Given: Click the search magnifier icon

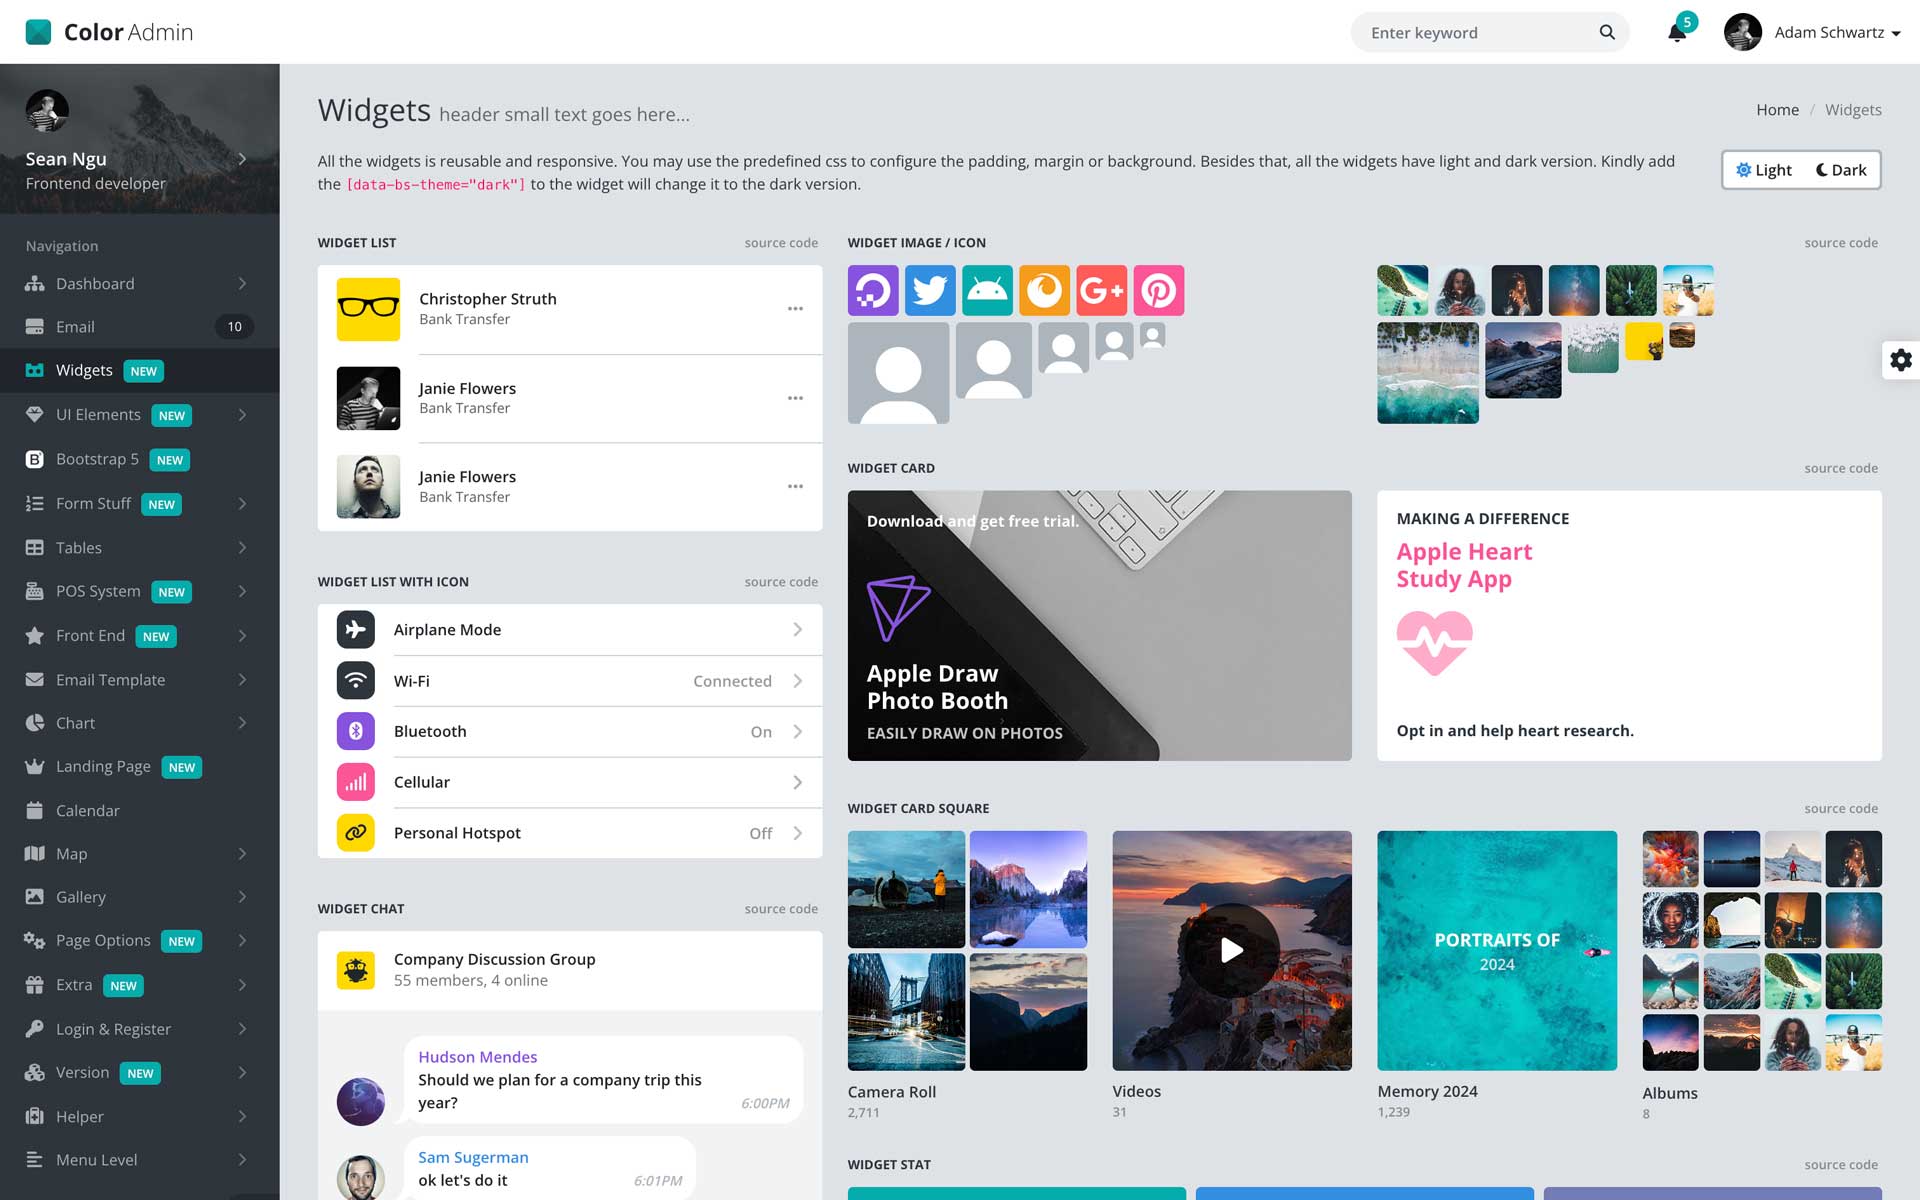Looking at the screenshot, I should 1607,32.
